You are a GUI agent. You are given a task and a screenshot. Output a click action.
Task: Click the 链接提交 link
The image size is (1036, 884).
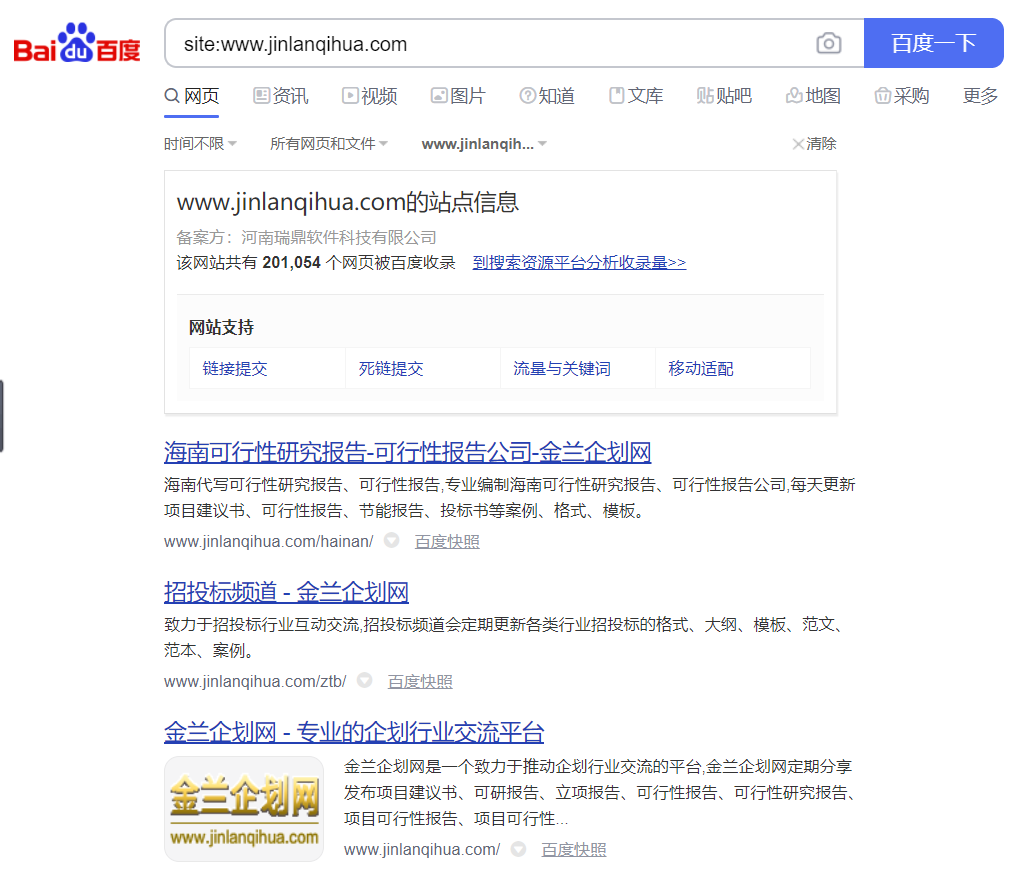coord(235,369)
